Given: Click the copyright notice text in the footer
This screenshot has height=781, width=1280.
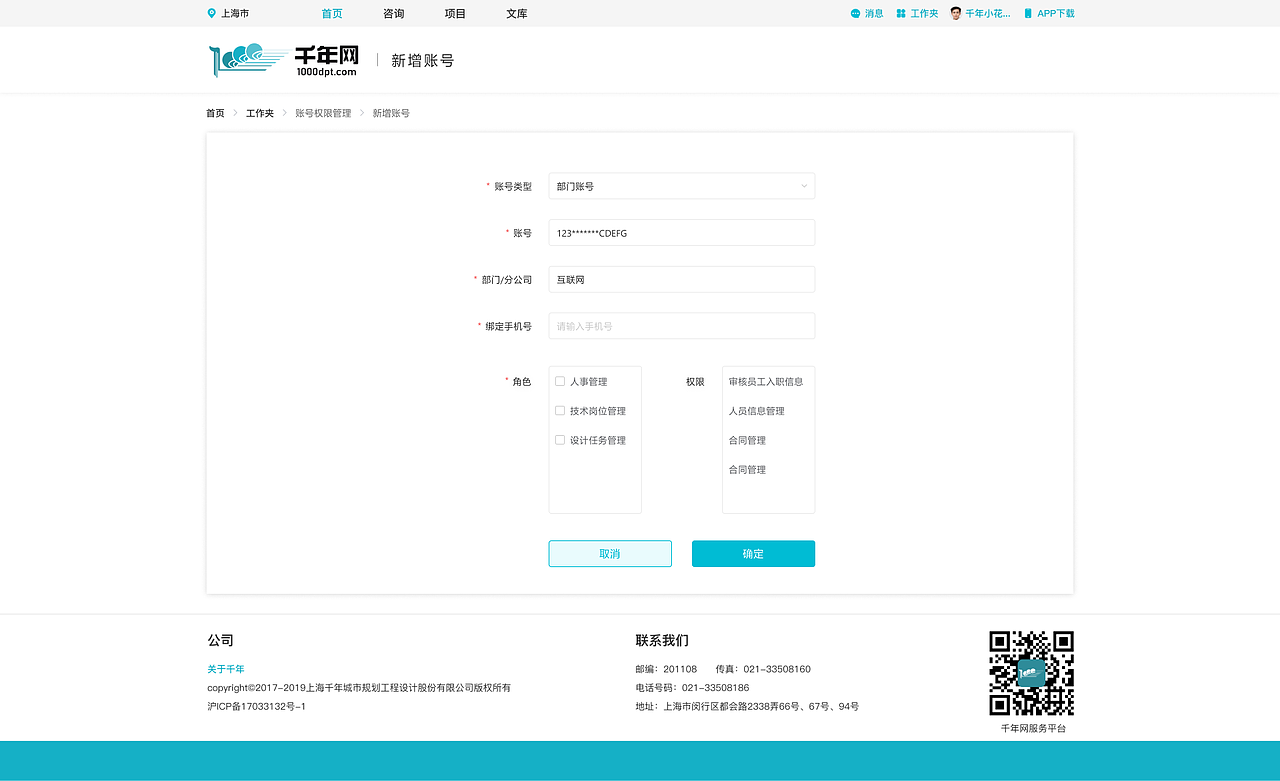Looking at the screenshot, I should [359, 688].
